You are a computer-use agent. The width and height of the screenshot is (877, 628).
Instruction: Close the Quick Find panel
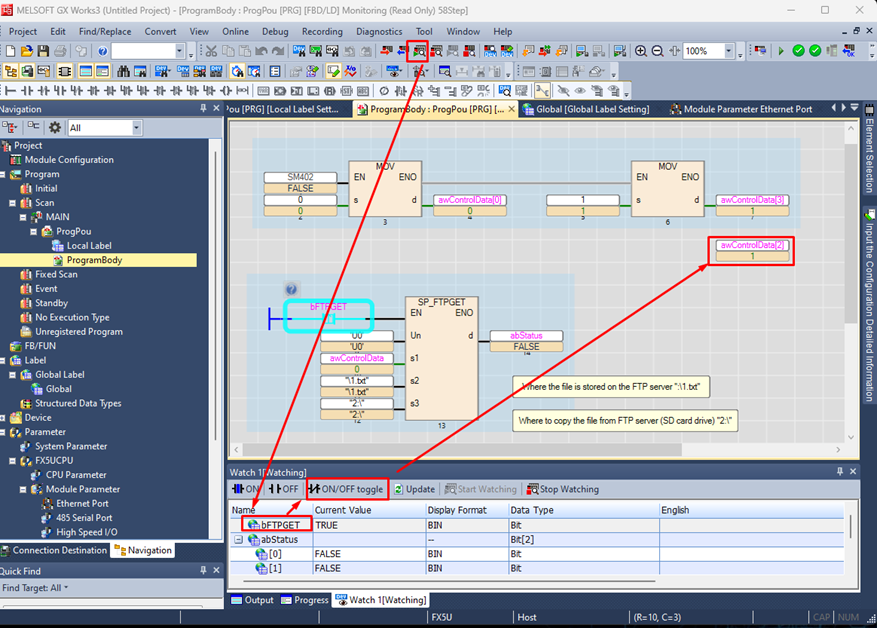tap(216, 570)
